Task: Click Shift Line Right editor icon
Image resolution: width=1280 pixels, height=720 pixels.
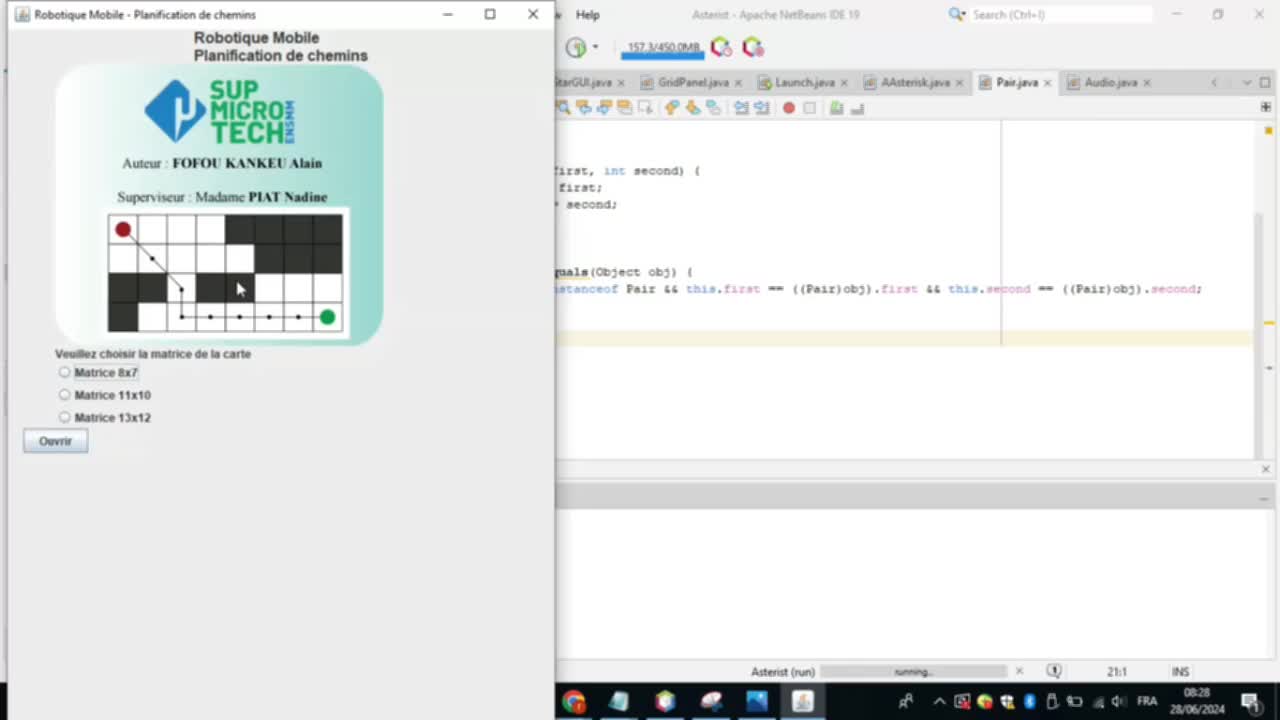Action: (x=761, y=108)
